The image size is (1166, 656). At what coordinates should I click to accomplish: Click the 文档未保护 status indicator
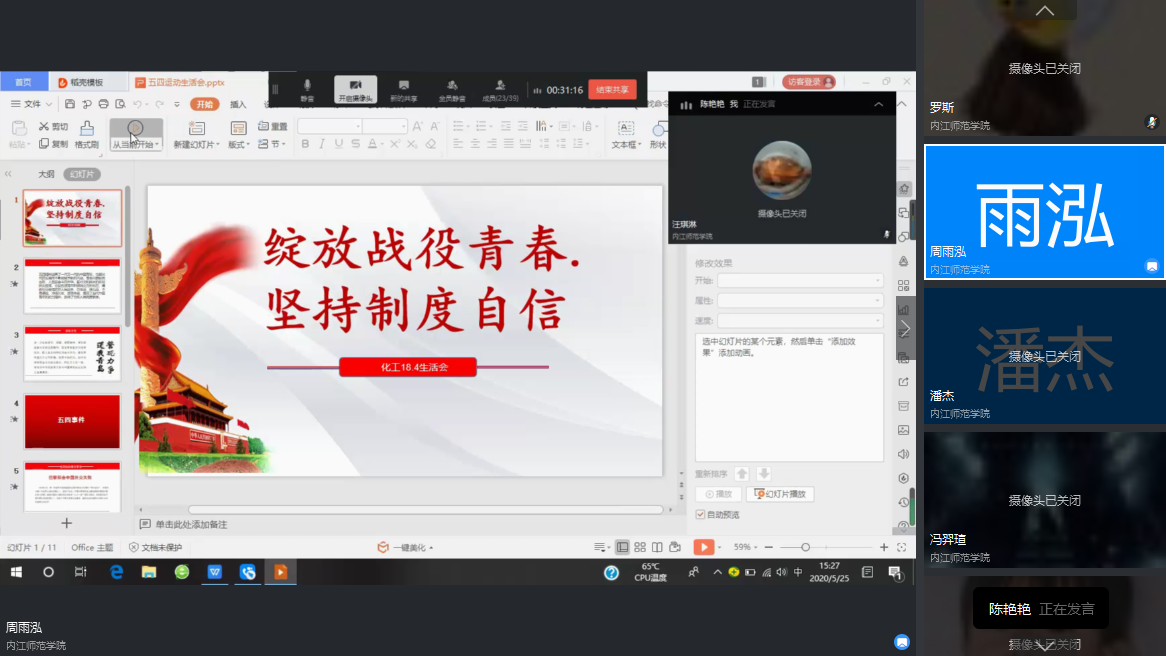155,547
